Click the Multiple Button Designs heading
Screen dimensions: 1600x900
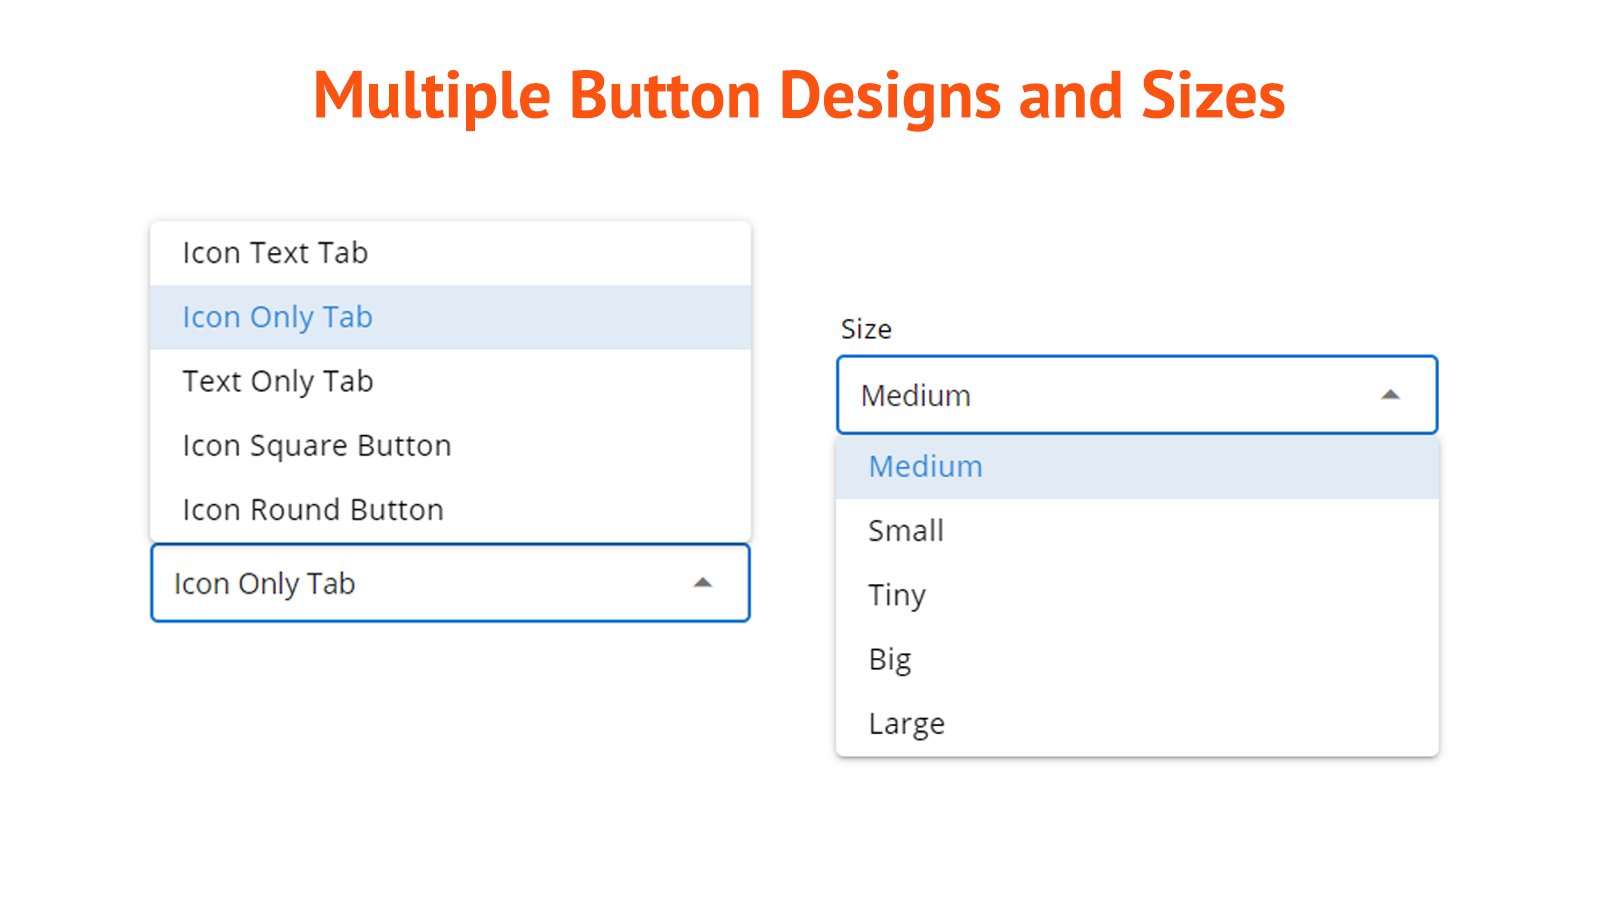(x=799, y=95)
